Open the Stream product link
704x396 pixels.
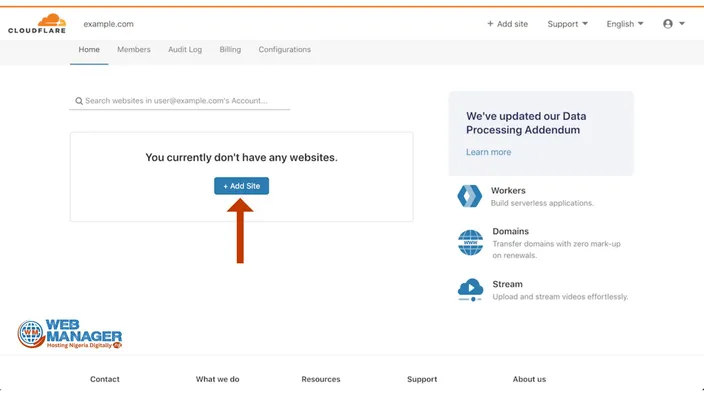(x=507, y=284)
